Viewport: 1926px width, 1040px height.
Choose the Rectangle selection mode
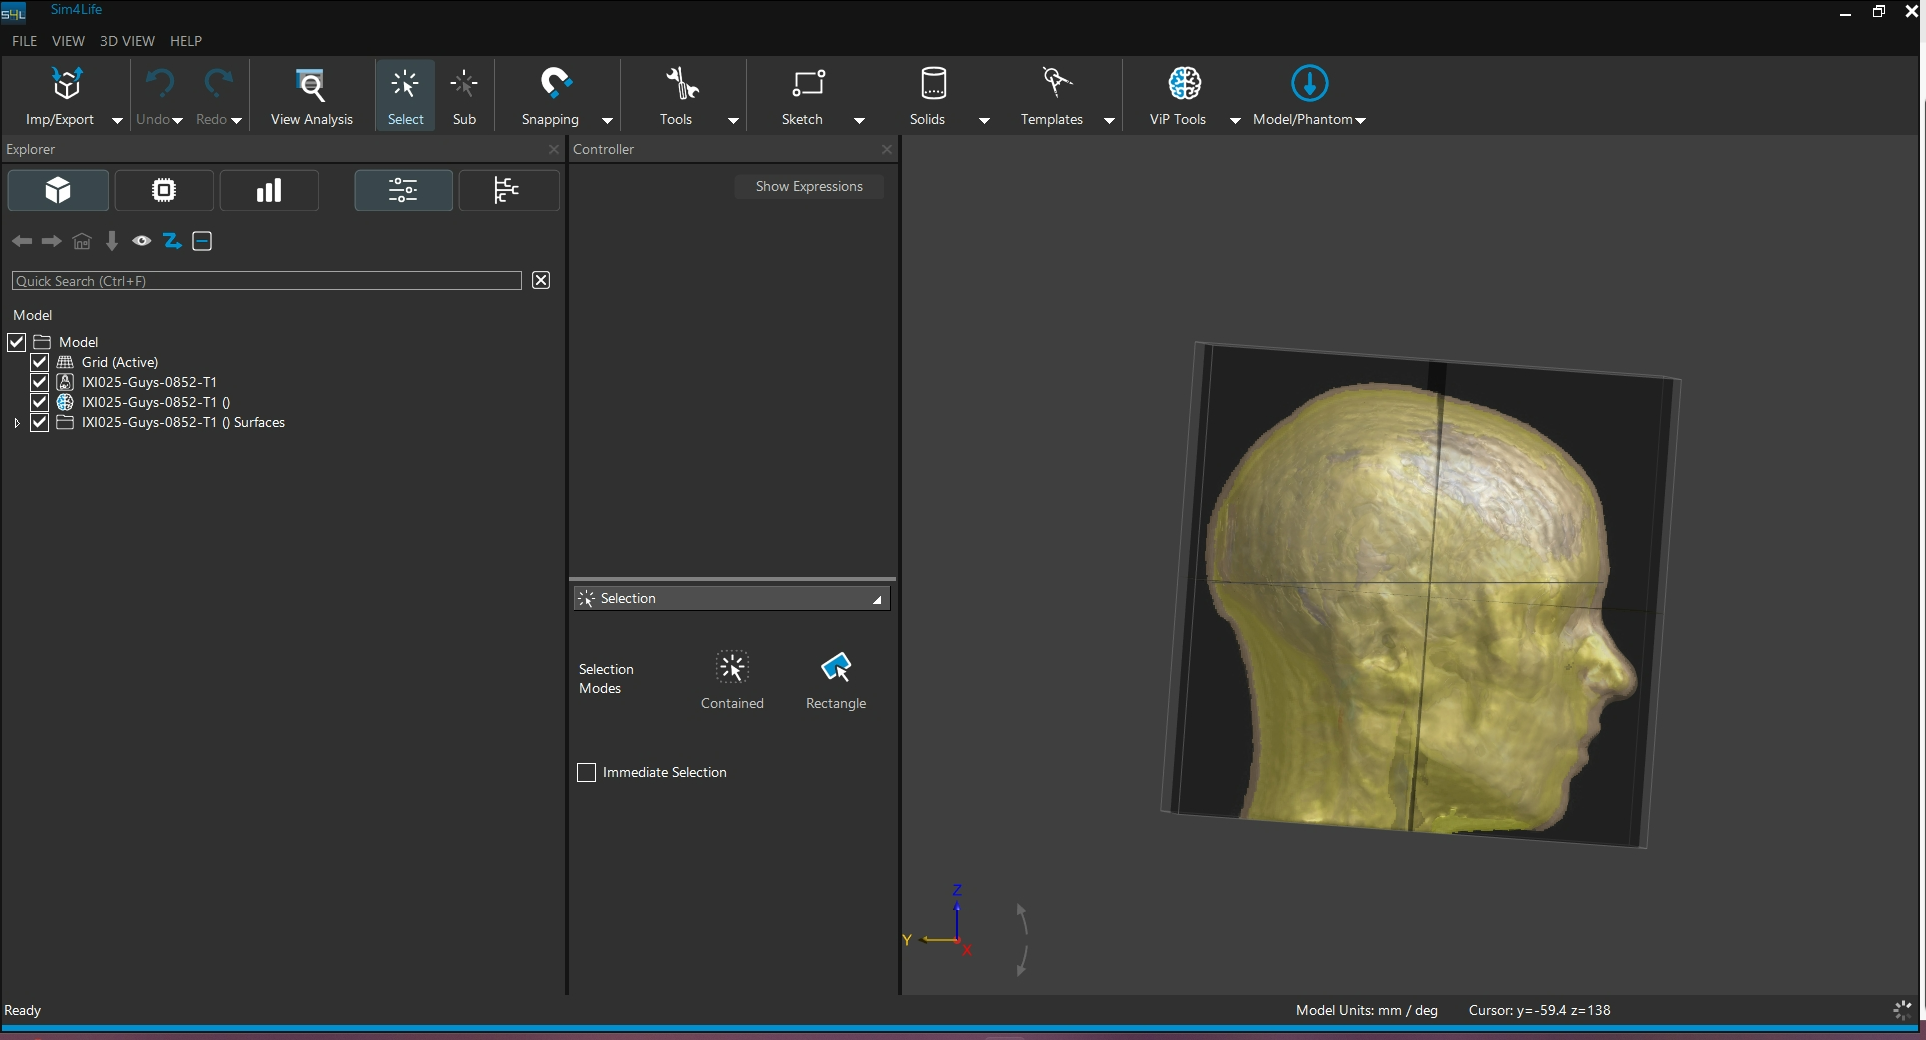[835, 668]
